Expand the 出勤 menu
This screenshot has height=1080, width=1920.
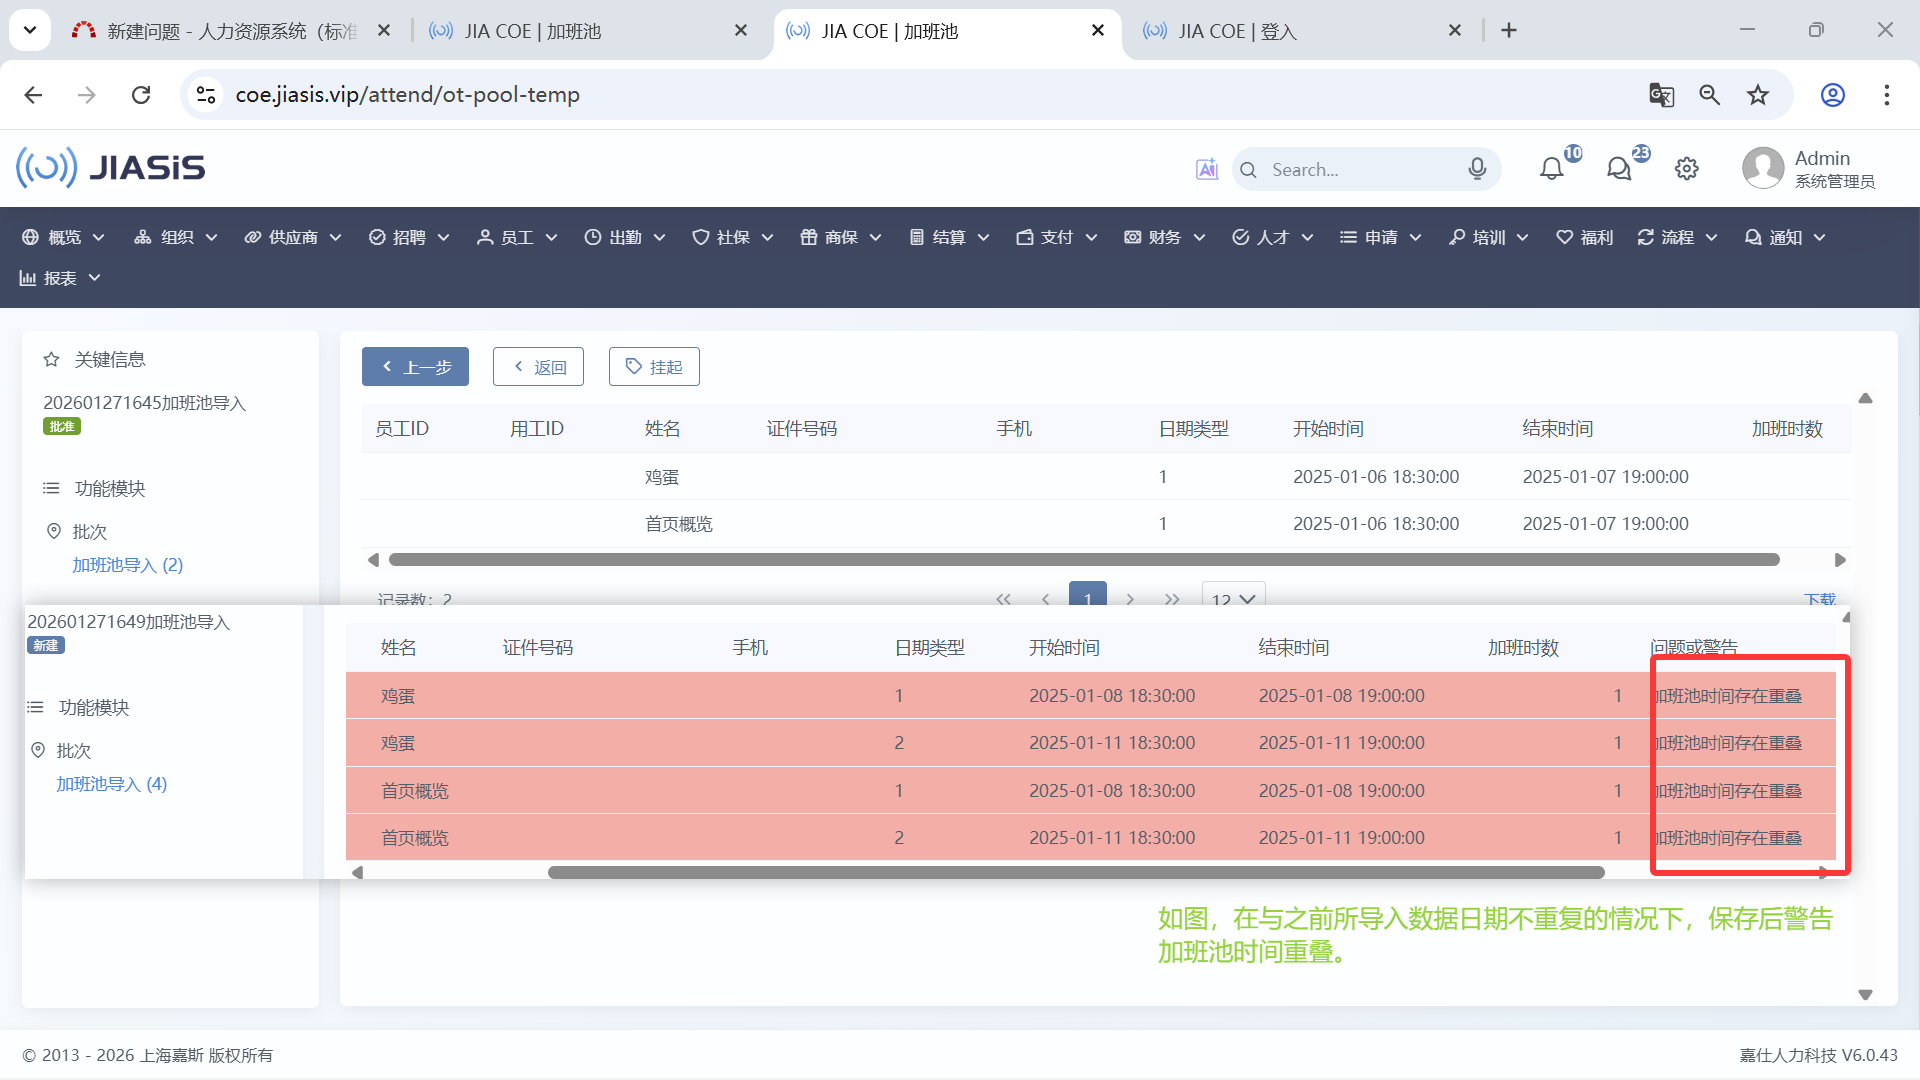coord(625,237)
